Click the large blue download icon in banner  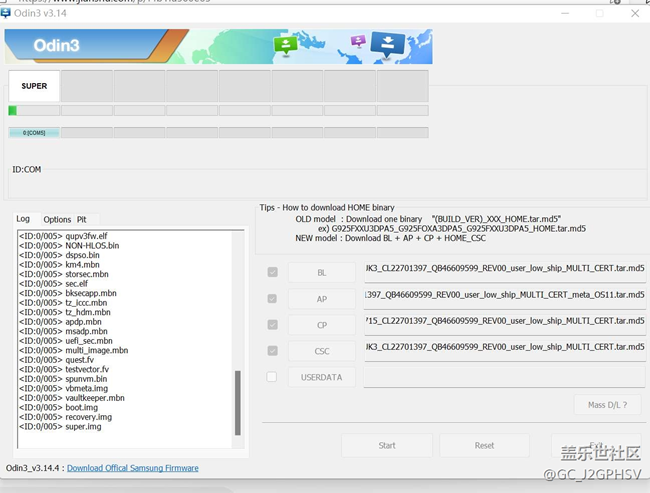(387, 44)
